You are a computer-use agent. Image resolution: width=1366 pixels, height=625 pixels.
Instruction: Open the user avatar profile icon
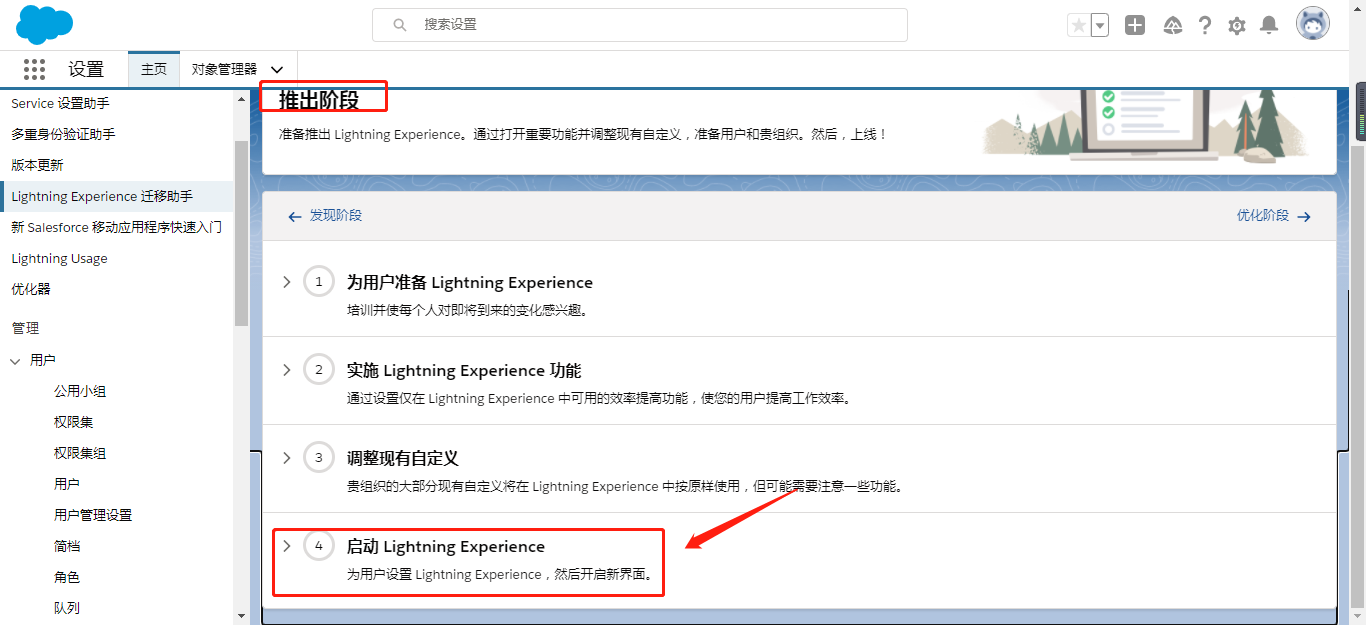coord(1311,25)
